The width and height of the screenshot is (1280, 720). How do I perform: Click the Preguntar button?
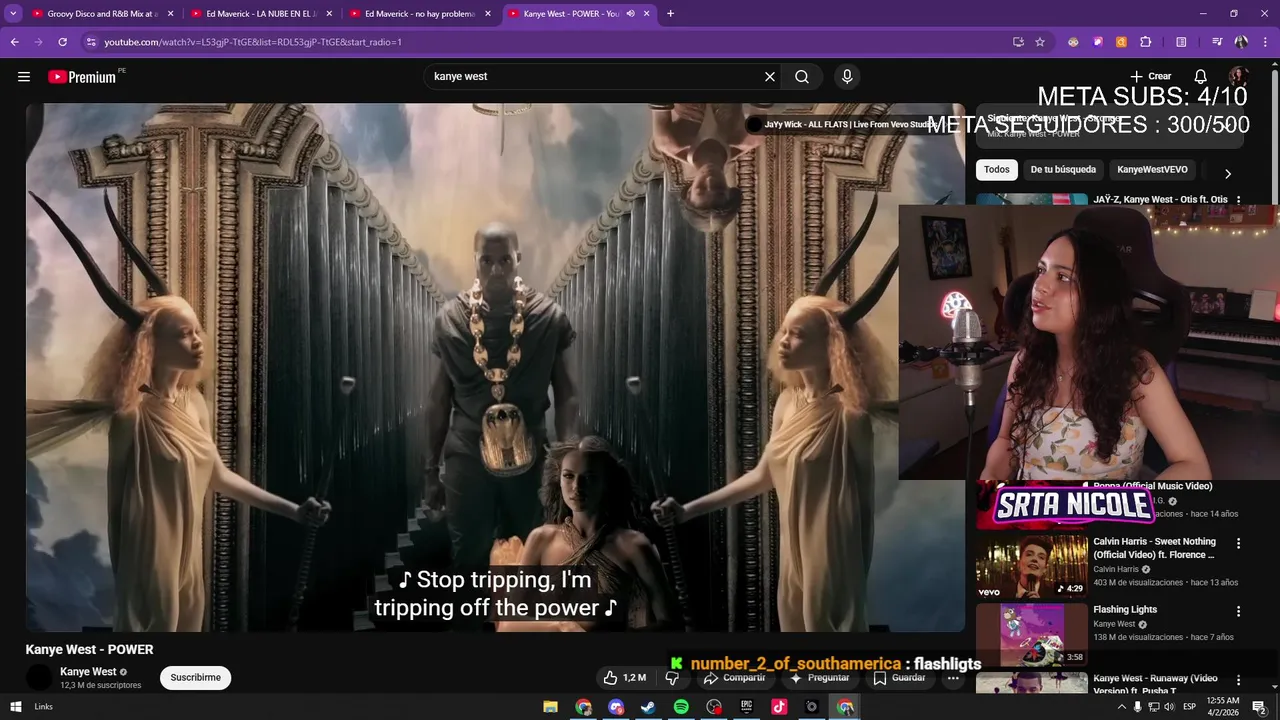(x=820, y=678)
